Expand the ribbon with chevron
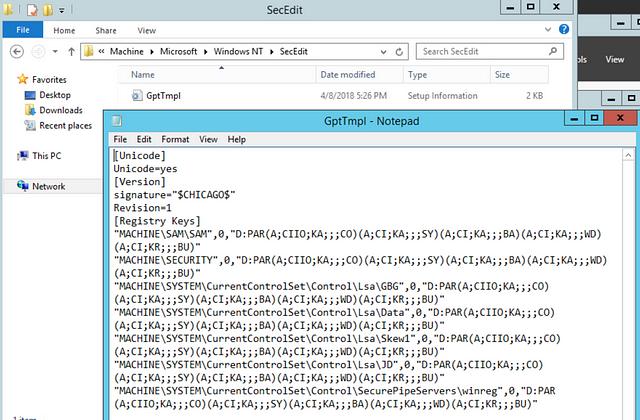640x420 pixels. (548, 29)
